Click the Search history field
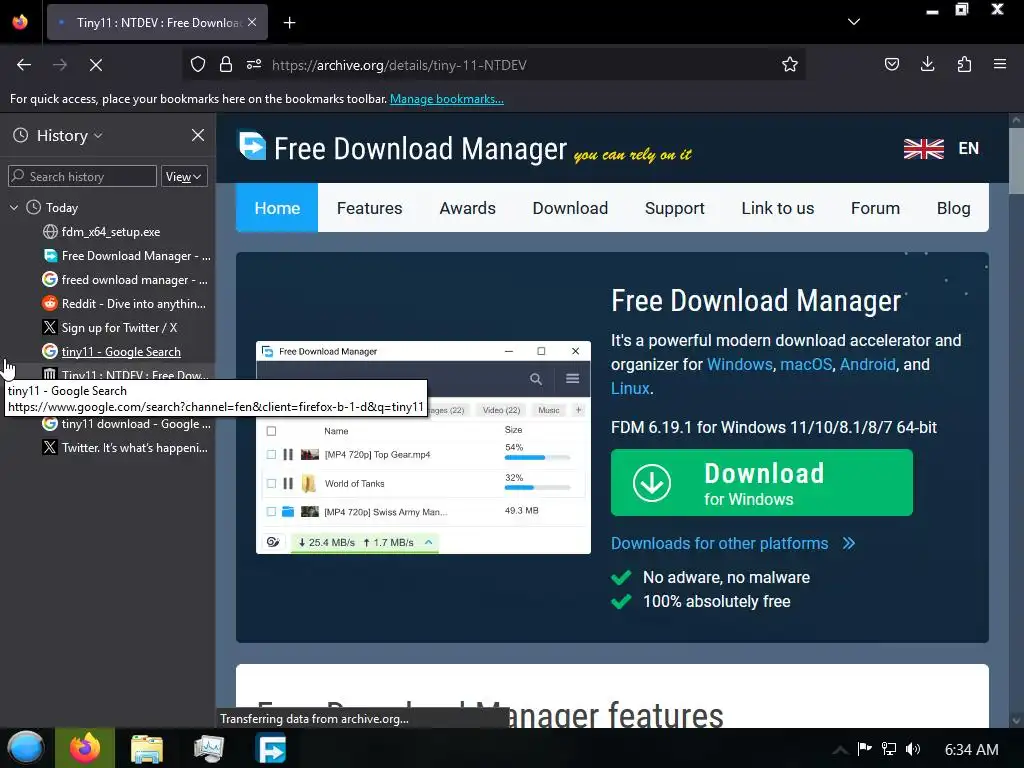This screenshot has height=768, width=1024. 82,176
